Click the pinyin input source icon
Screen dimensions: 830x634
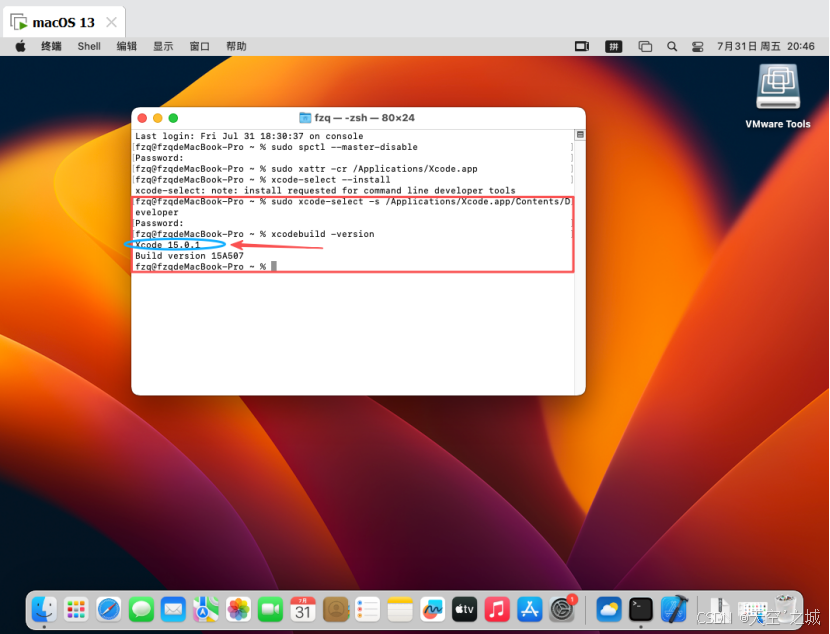coord(614,47)
